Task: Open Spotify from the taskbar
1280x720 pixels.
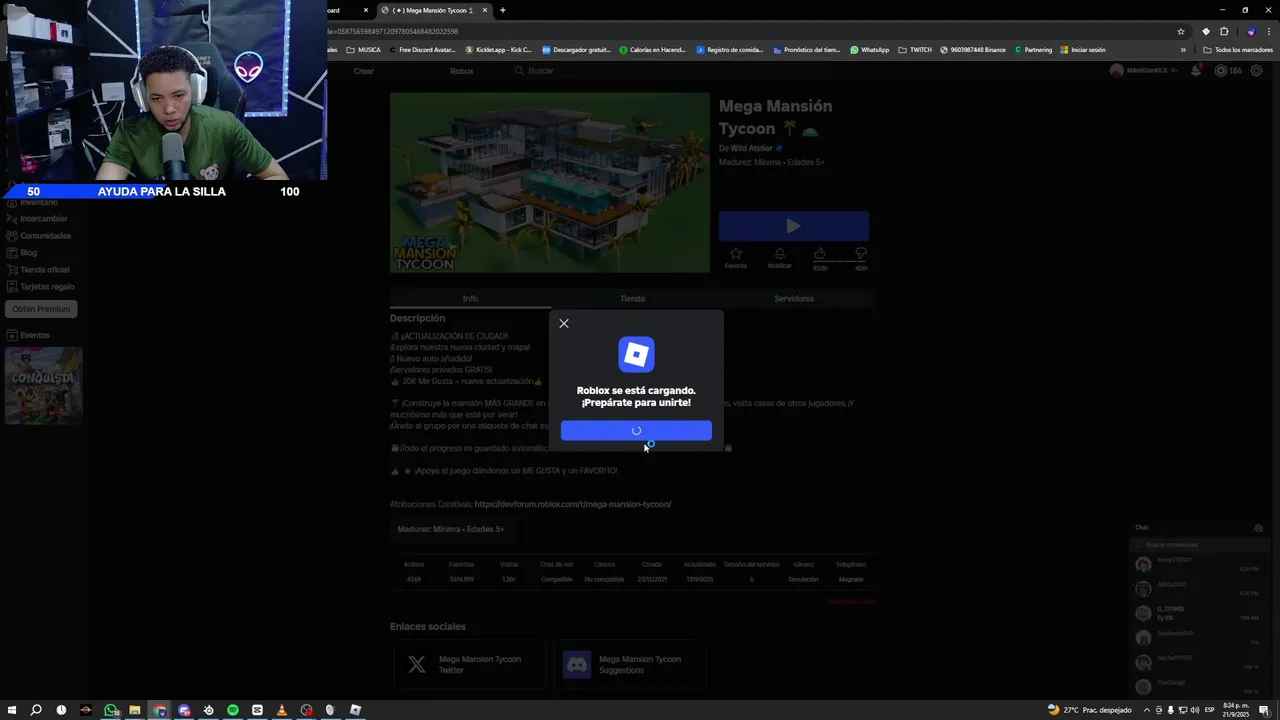Action: coord(232,710)
